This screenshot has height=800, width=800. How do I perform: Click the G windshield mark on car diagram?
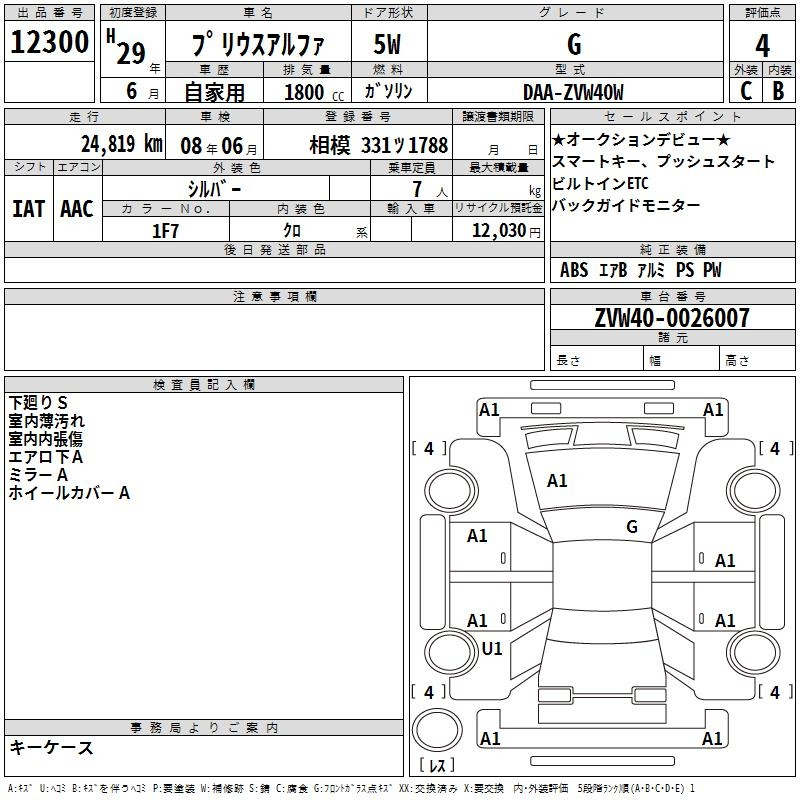(x=631, y=526)
